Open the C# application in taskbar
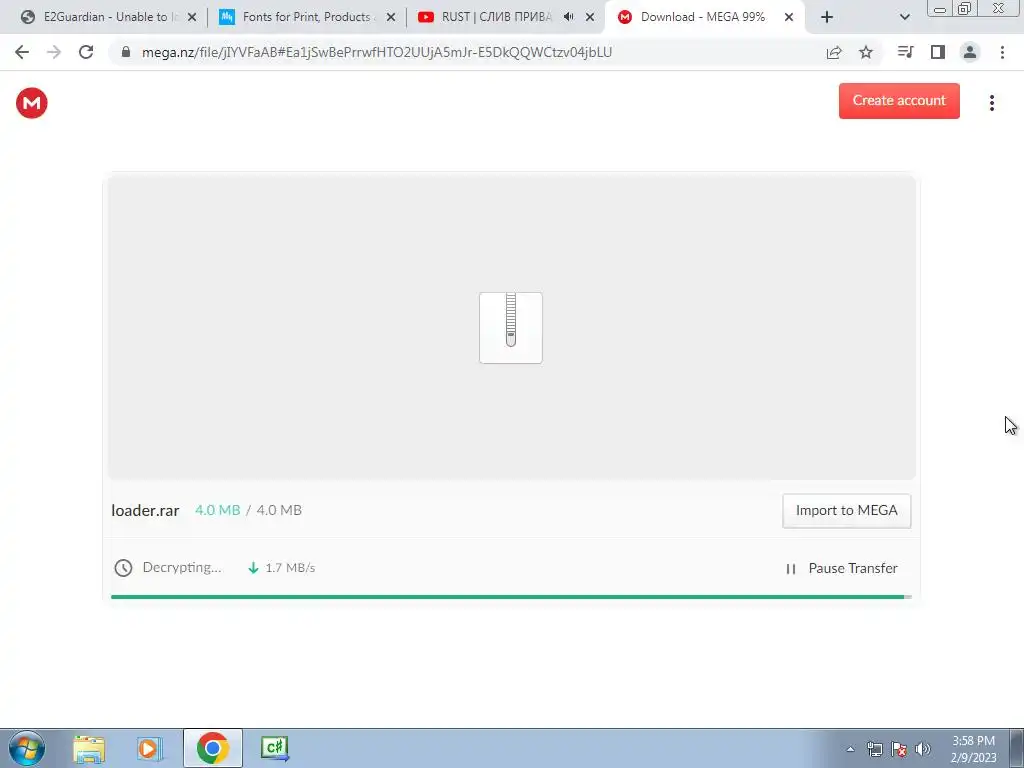The height and width of the screenshot is (768, 1024). (x=274, y=748)
